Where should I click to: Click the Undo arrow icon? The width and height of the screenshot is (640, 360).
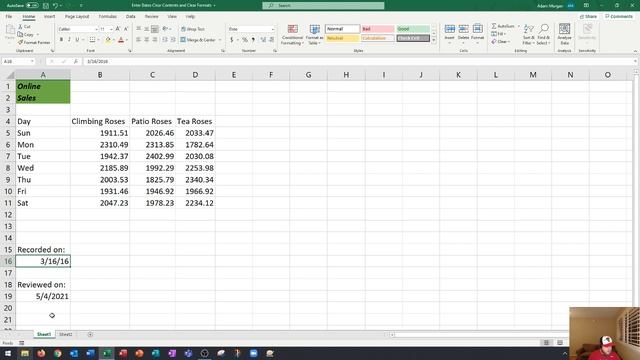pyautogui.click(x=55, y=6)
